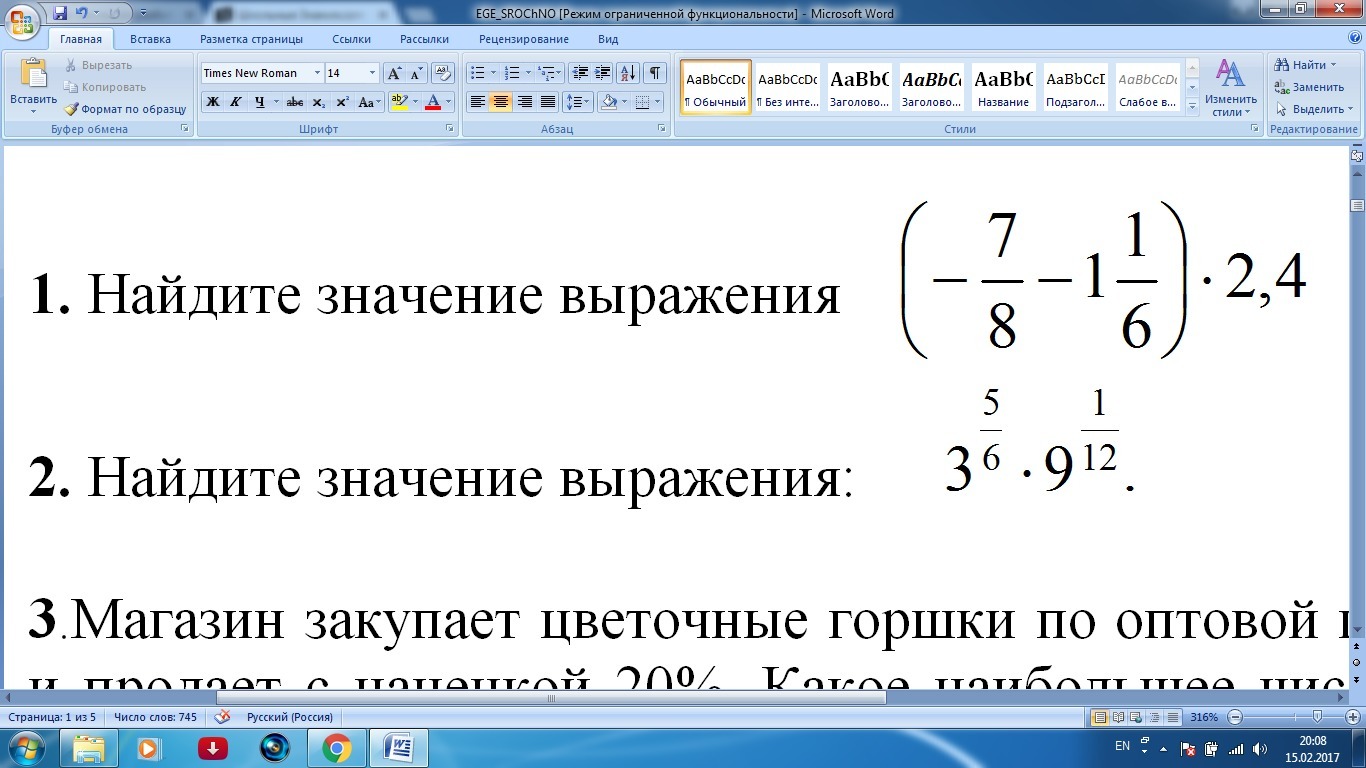Open the multilevel list dropdown
Viewport: 1366px width, 768px height.
[549, 73]
